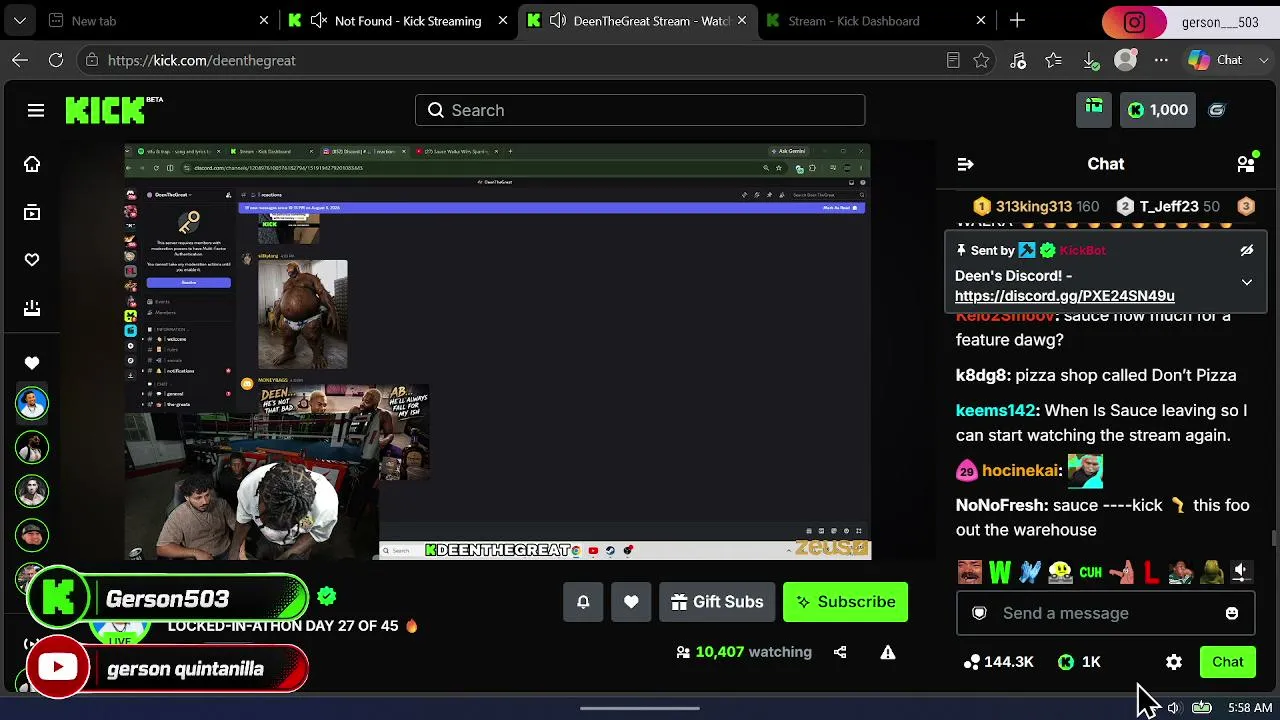The image size is (1280, 720).
Task: Open the 1,000 Kicks balance button
Action: [1158, 110]
